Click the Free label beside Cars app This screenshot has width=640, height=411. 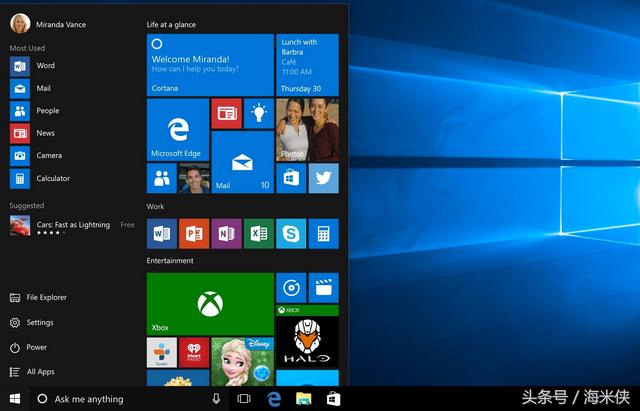pos(127,224)
